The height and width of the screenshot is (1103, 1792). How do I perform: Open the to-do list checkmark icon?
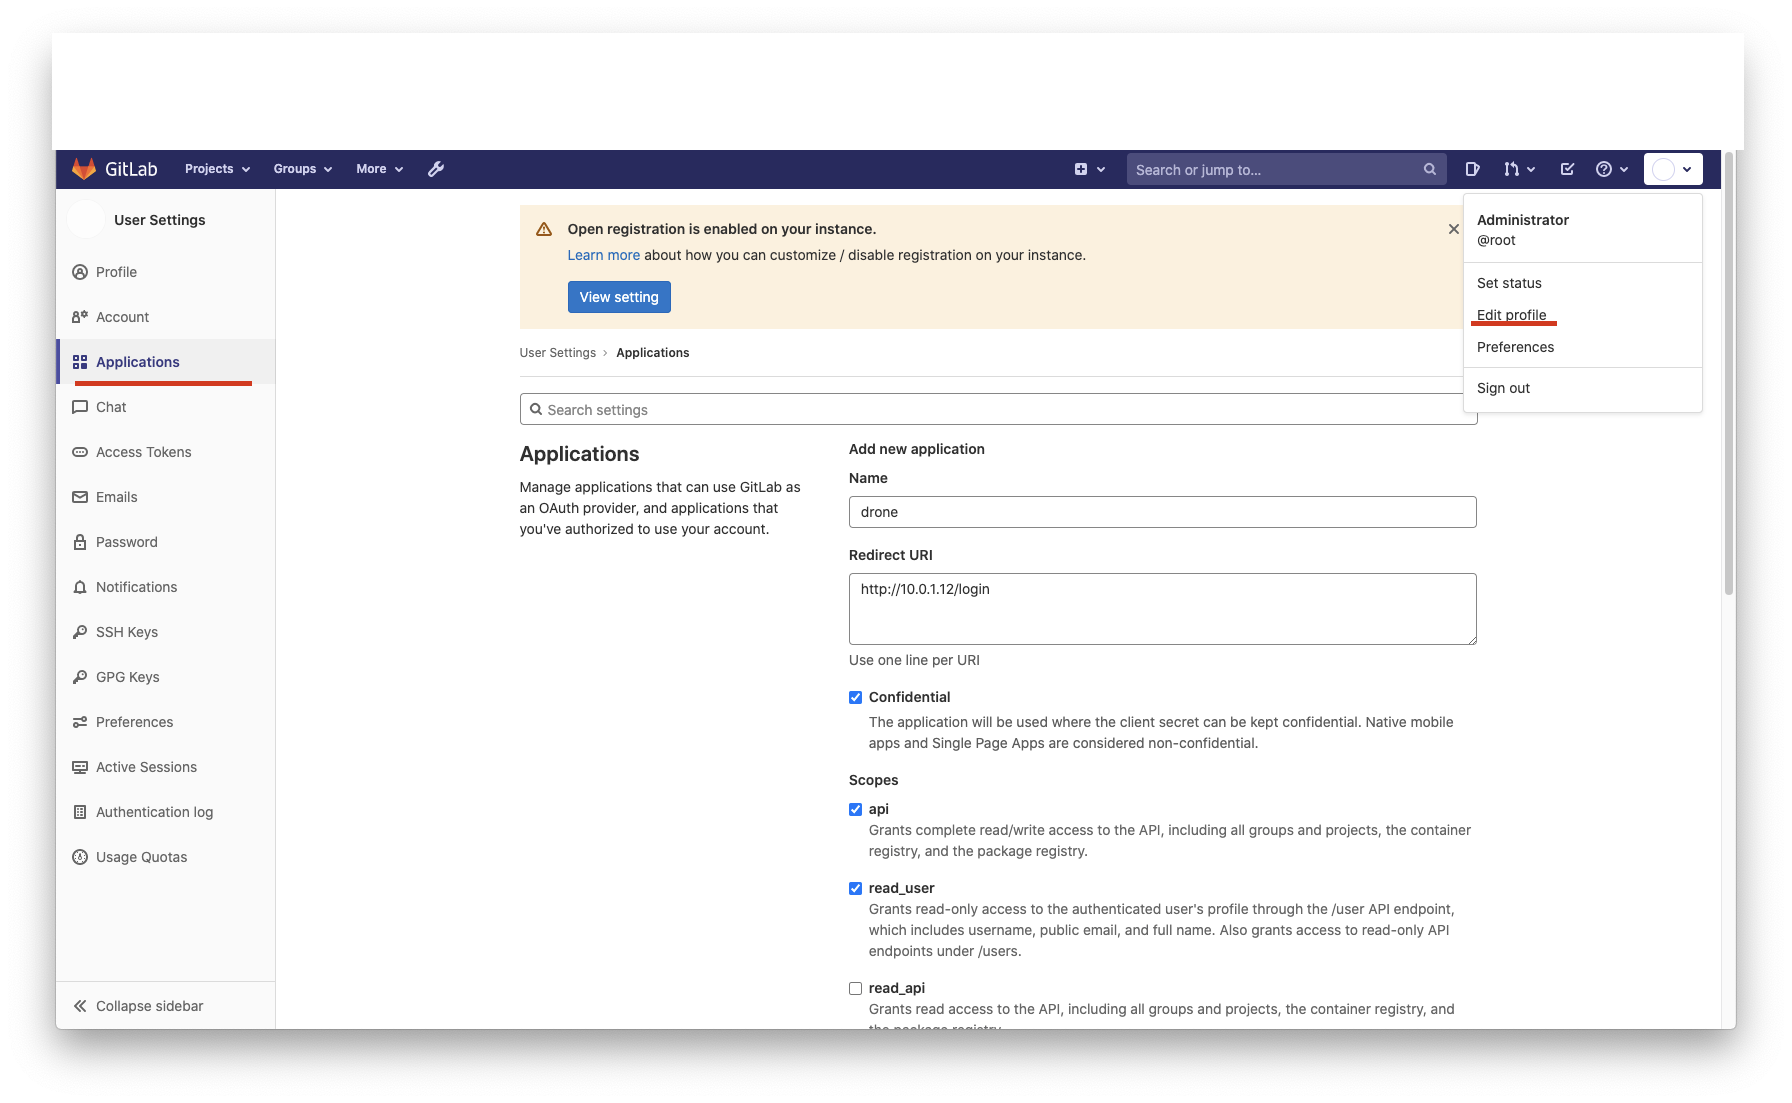[x=1567, y=169]
